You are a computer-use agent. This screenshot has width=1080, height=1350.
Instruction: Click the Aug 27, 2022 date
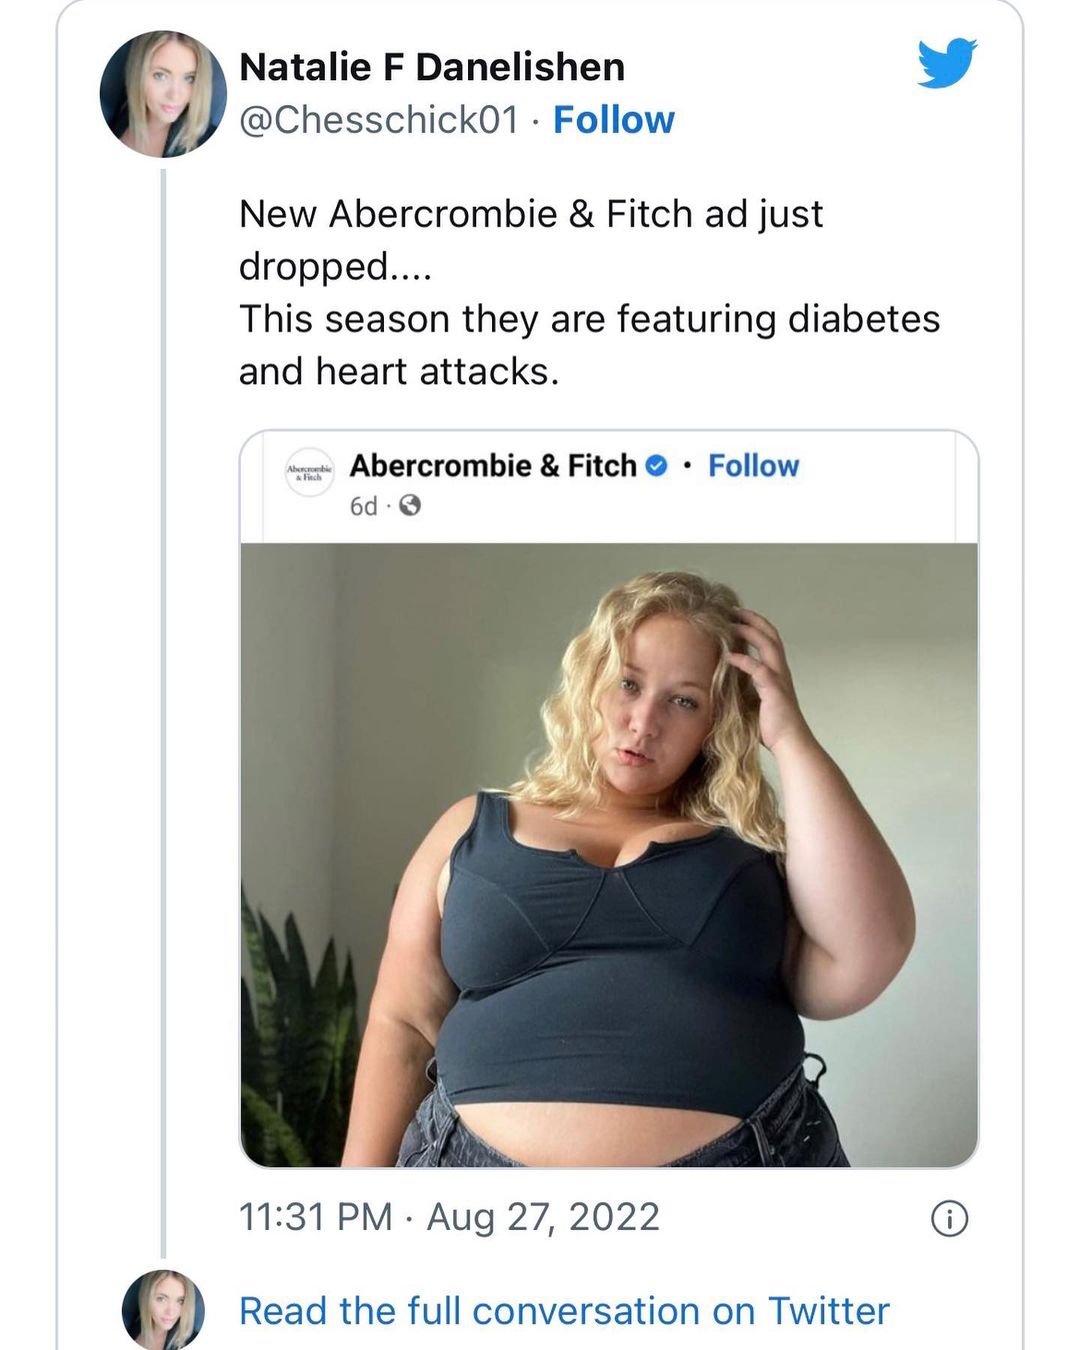point(543,1217)
